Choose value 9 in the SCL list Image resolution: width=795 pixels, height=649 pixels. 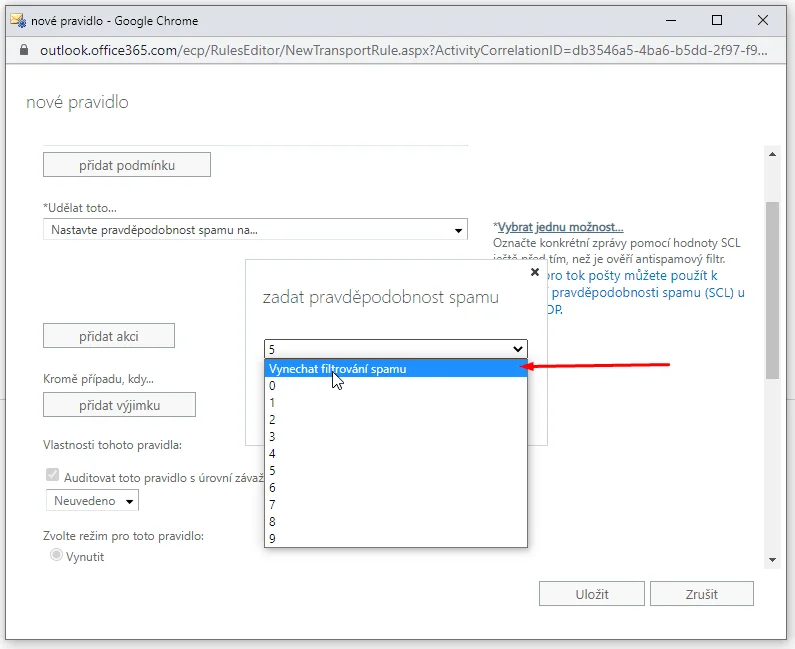tap(396, 538)
